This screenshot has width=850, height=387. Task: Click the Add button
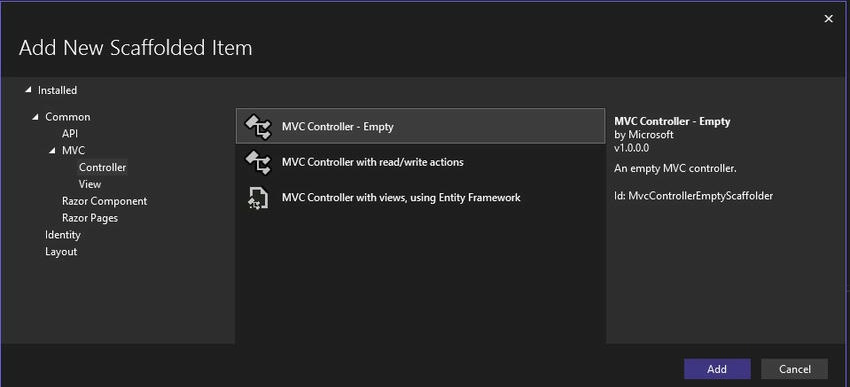[717, 369]
